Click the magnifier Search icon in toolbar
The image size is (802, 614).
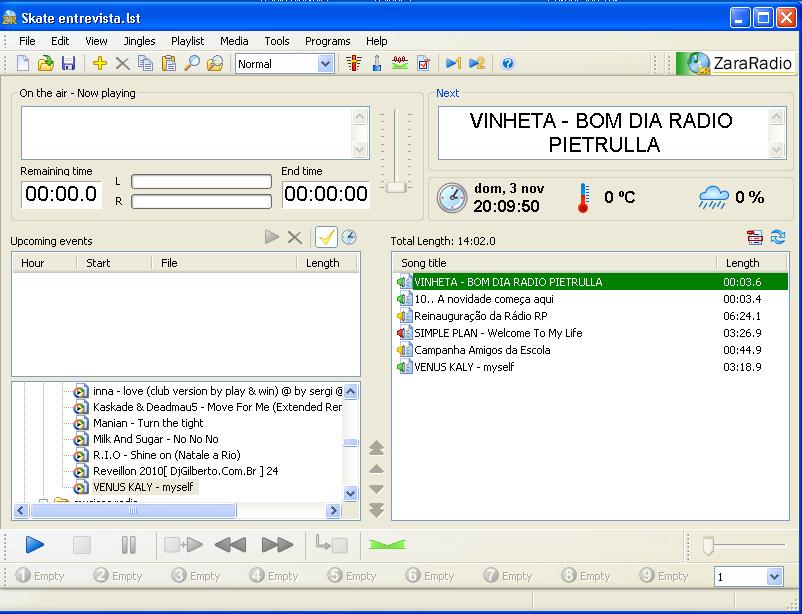pos(192,64)
